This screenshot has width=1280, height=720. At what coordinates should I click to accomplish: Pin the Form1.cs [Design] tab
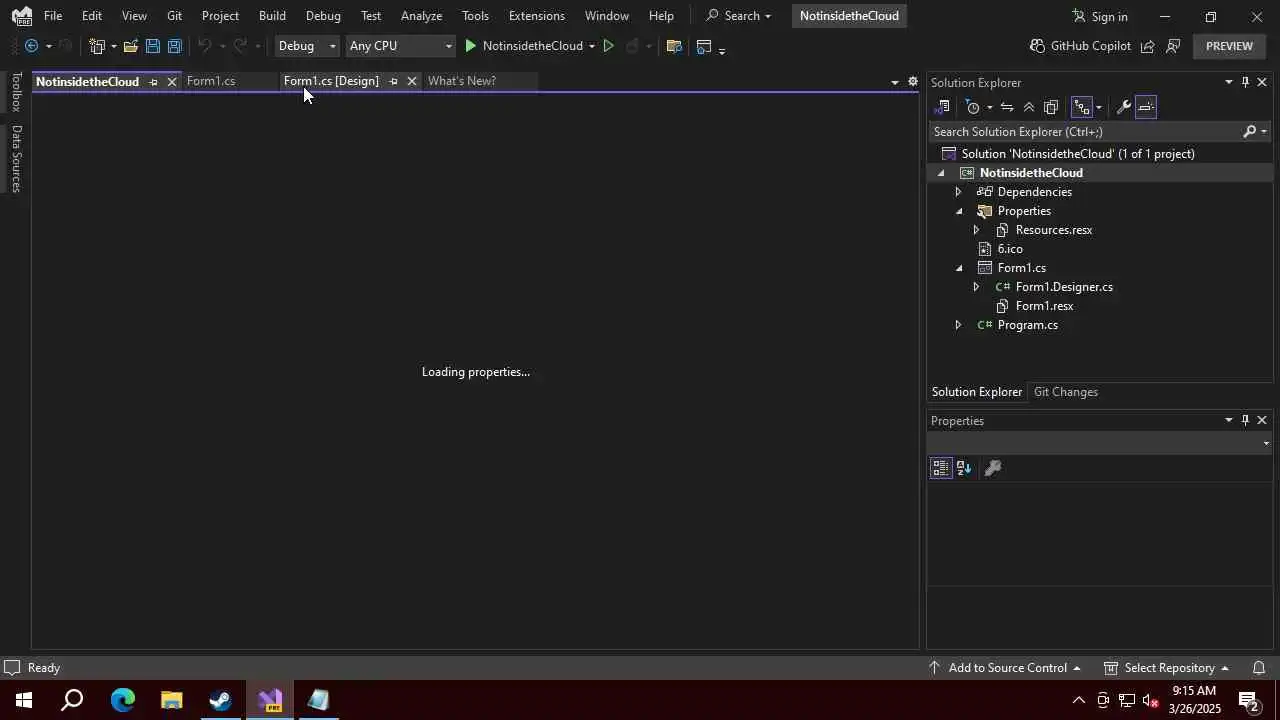coord(393,82)
